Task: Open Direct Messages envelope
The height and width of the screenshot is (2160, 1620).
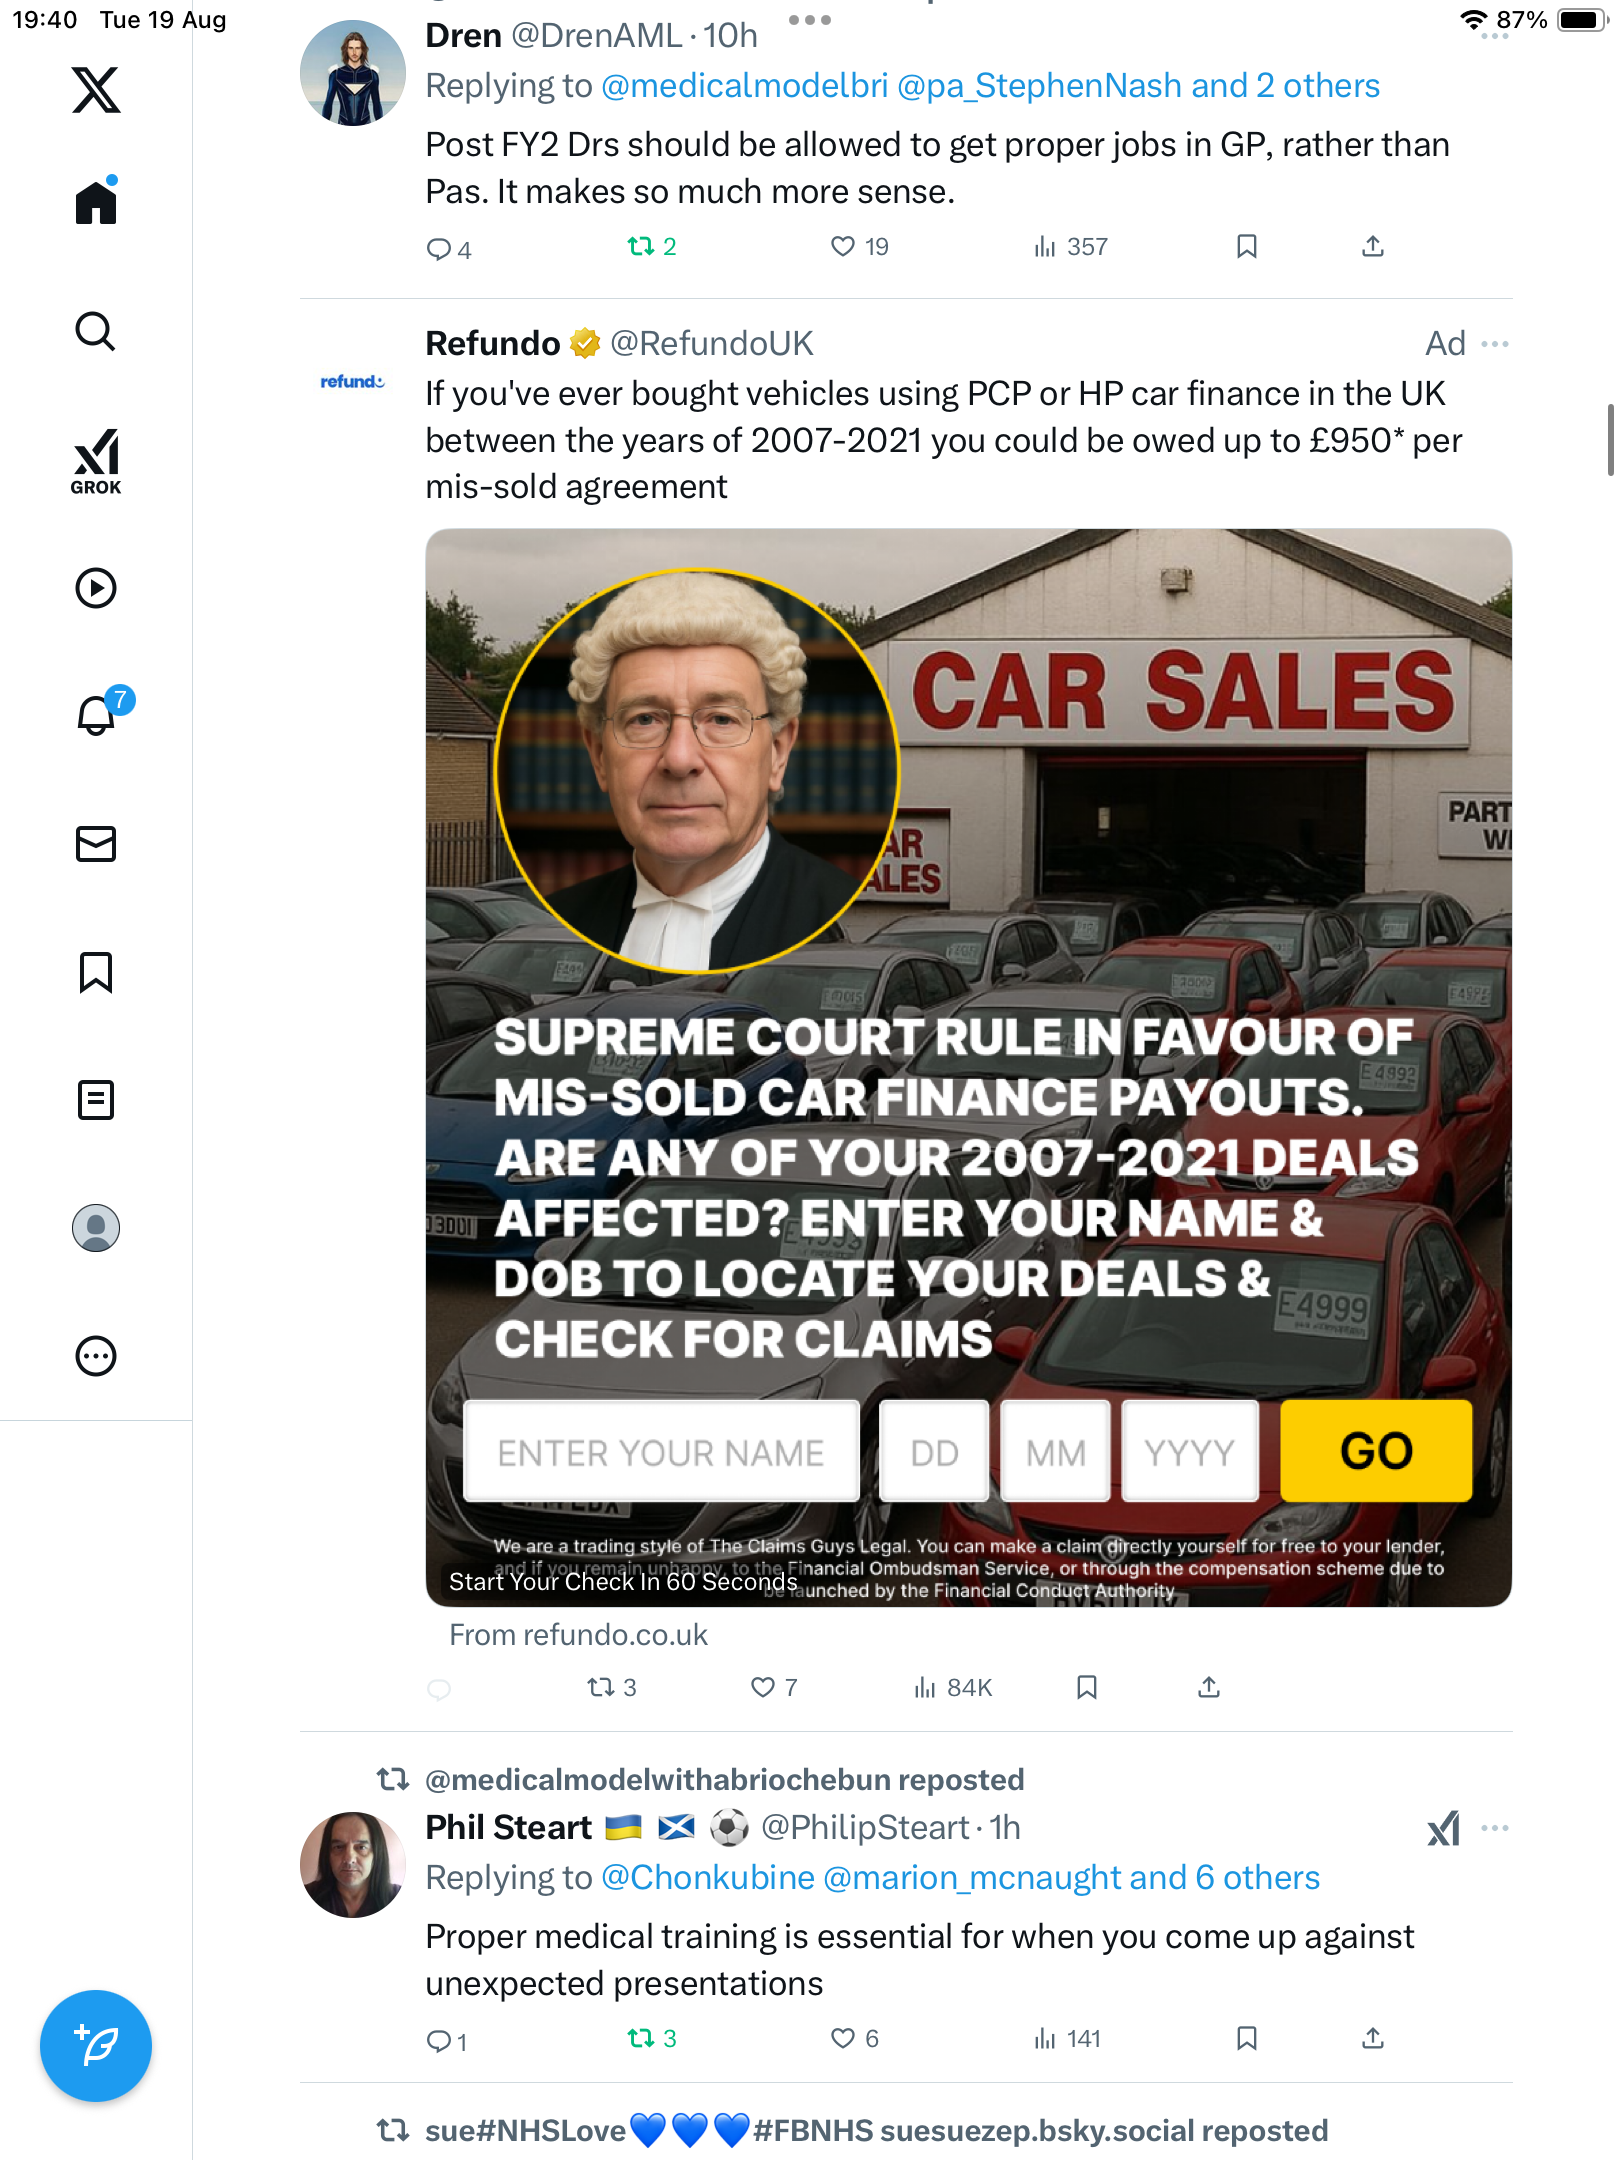Action: click(96, 844)
